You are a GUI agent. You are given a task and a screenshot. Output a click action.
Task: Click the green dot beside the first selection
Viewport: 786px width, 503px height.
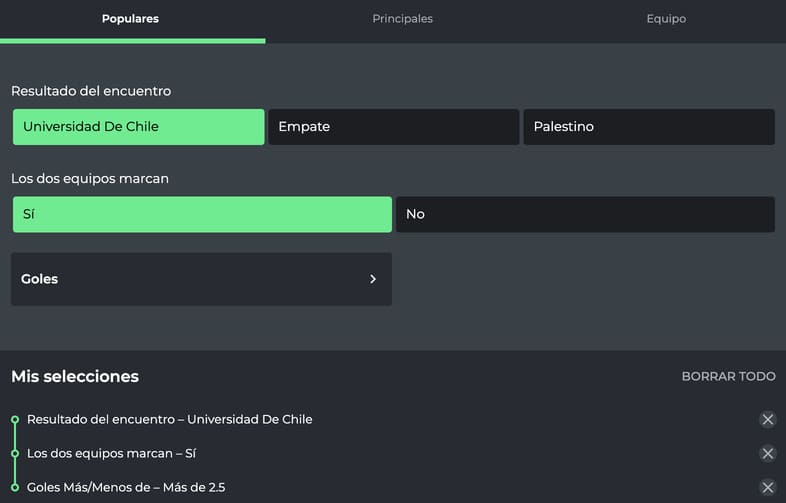[x=15, y=420]
